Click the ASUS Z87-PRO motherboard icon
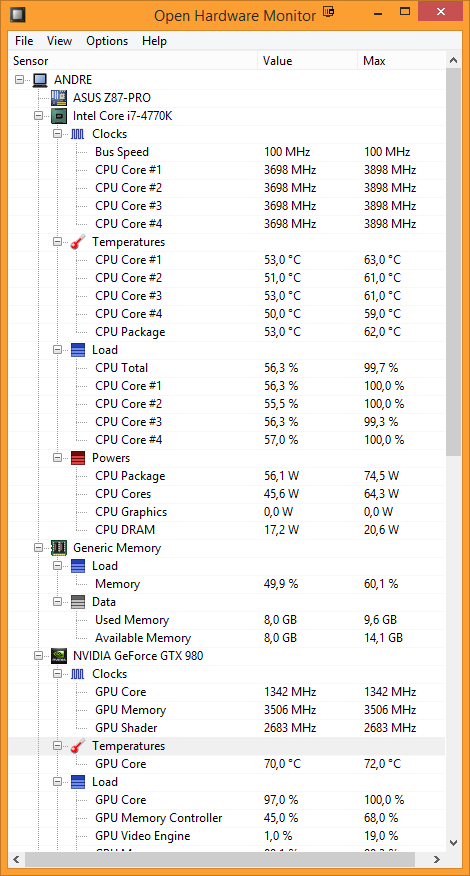 point(59,98)
